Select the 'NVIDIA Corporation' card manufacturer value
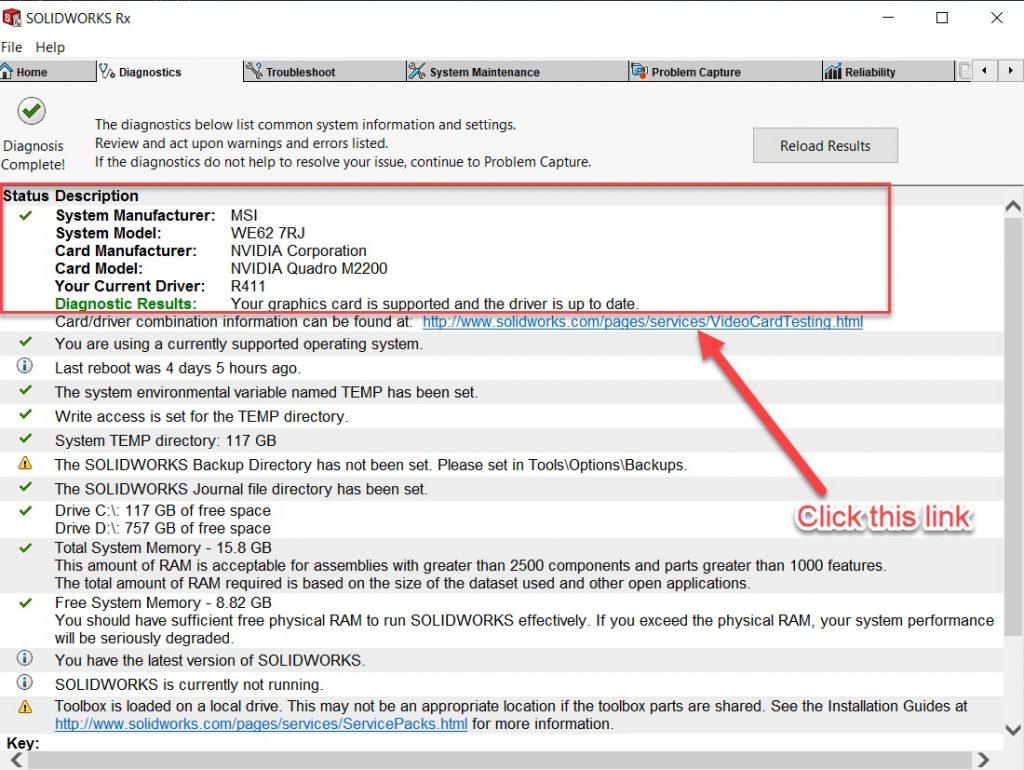Screen dimensions: 1024x770 (x=298, y=251)
